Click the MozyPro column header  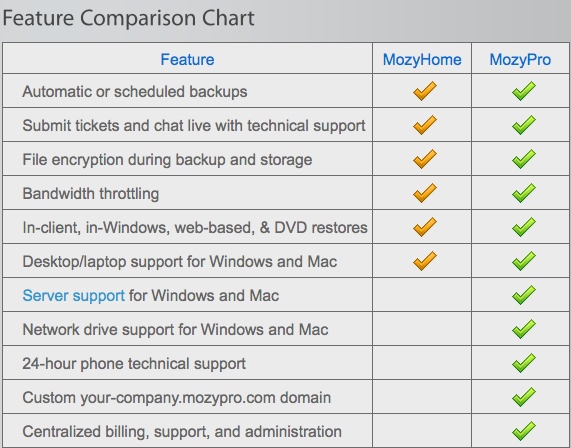coord(520,59)
